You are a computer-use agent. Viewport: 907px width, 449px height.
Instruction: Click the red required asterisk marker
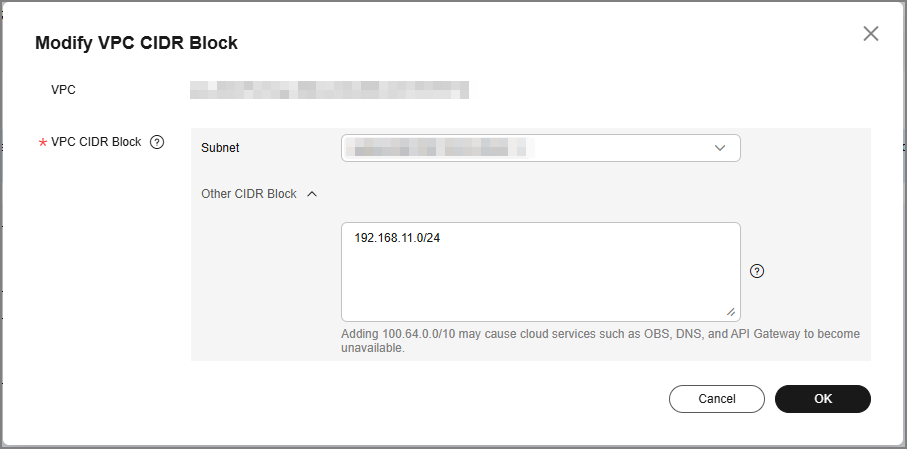(x=42, y=143)
